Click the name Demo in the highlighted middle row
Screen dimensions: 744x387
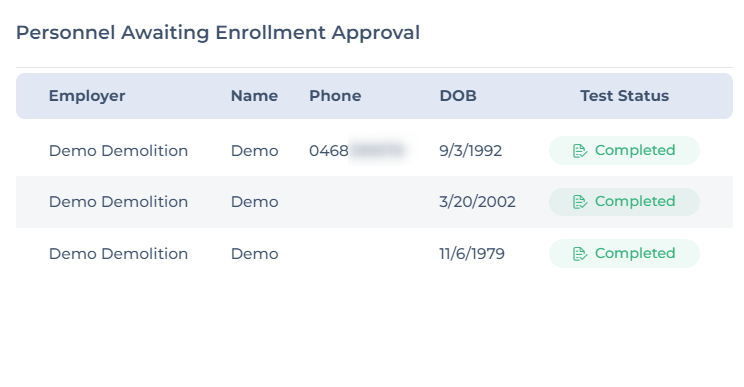254,202
